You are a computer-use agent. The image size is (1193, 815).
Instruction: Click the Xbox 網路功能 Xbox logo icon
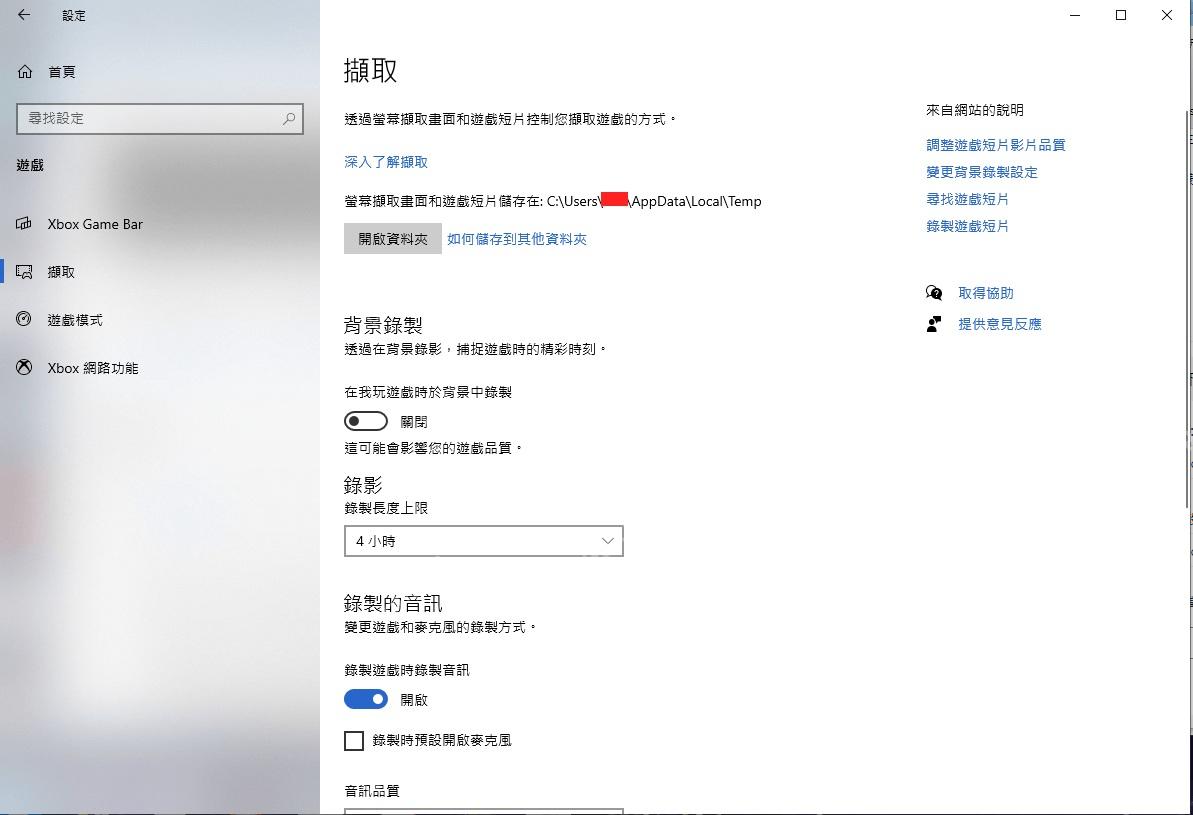24,368
